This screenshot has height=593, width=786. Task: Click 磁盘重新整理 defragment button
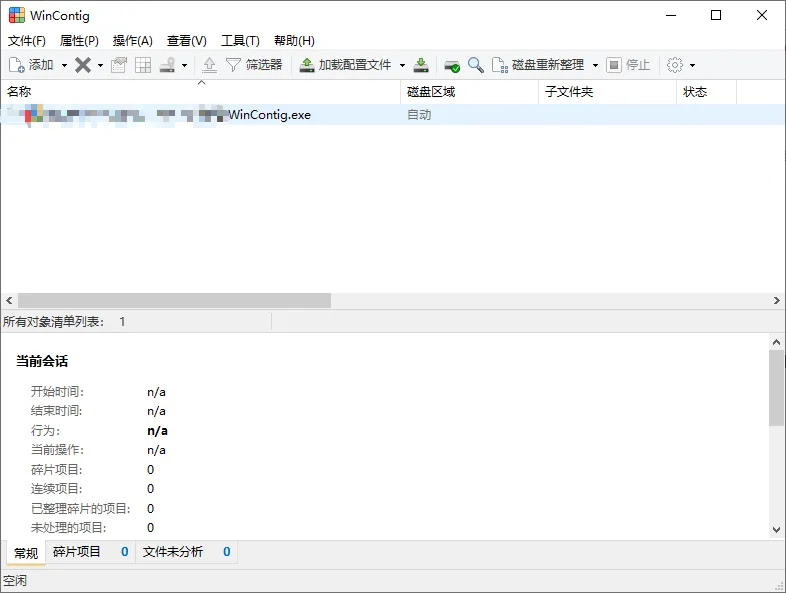(538, 65)
